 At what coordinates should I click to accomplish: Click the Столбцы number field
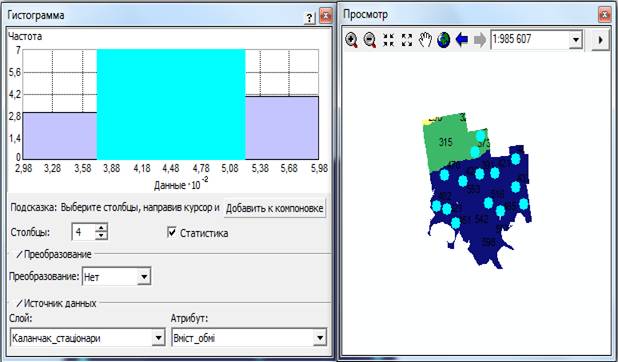click(84, 232)
